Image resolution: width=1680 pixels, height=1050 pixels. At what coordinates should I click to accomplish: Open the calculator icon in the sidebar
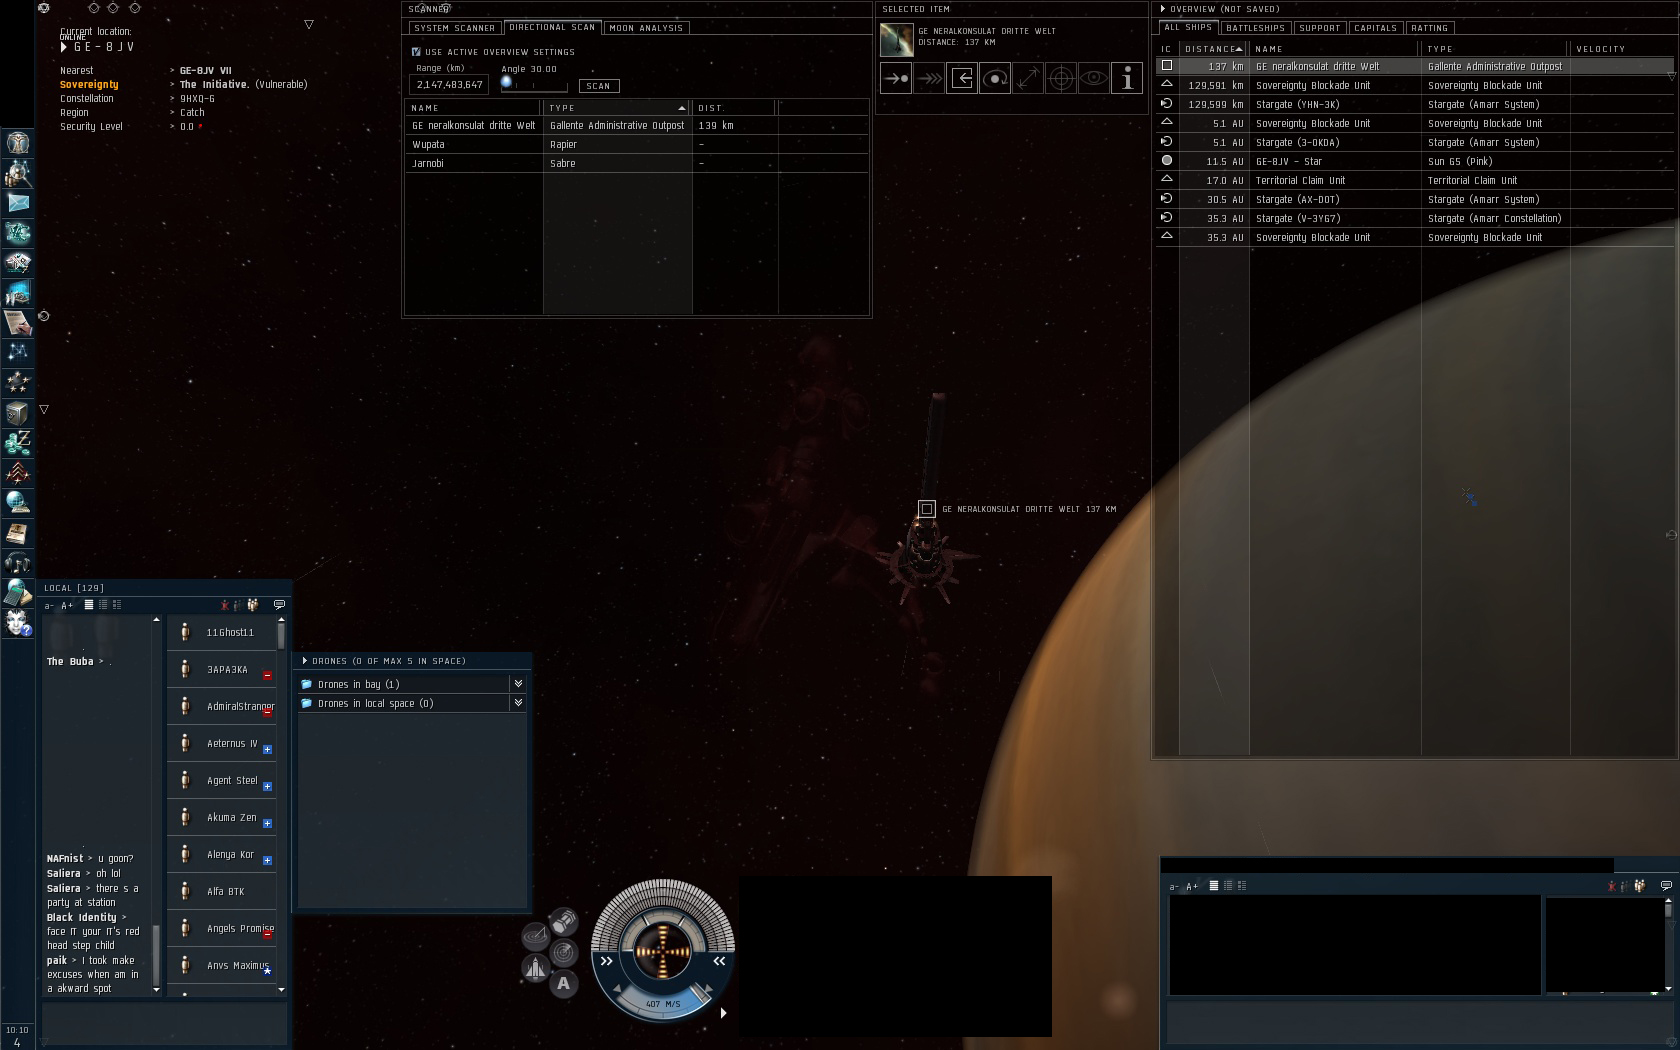coord(17,593)
